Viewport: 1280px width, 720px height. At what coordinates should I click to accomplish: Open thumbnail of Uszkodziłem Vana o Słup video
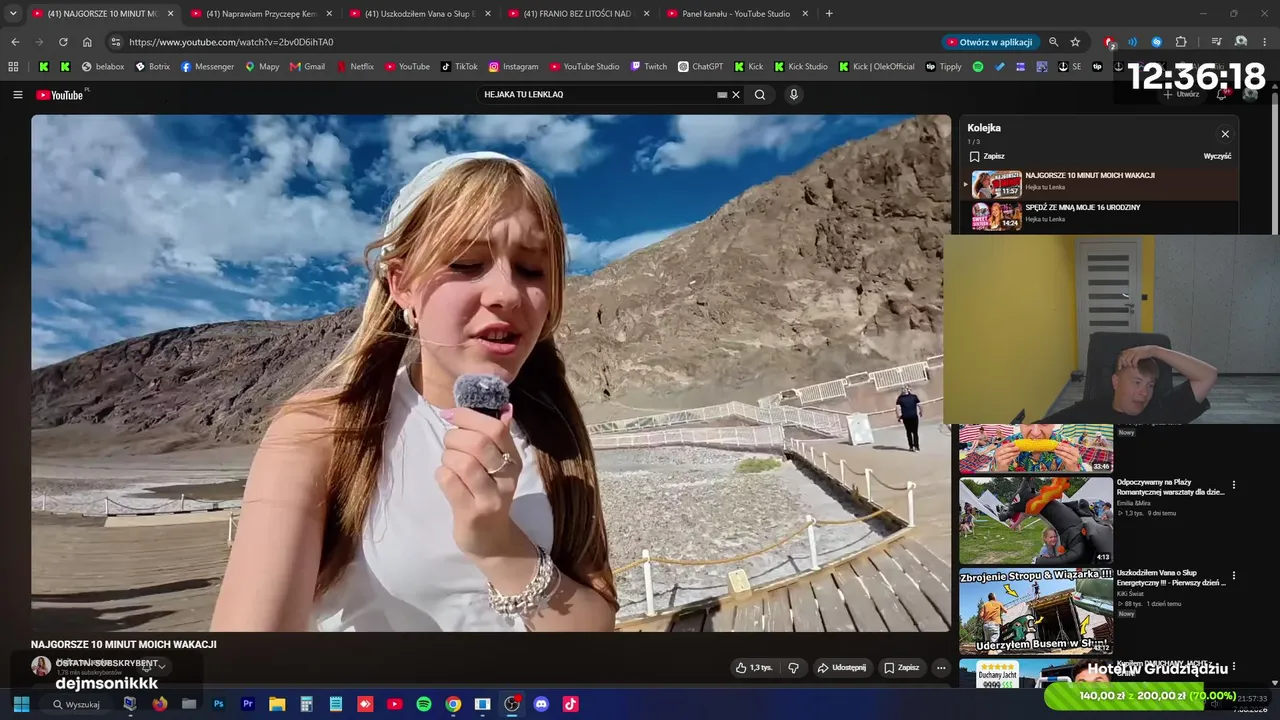coord(1036,611)
